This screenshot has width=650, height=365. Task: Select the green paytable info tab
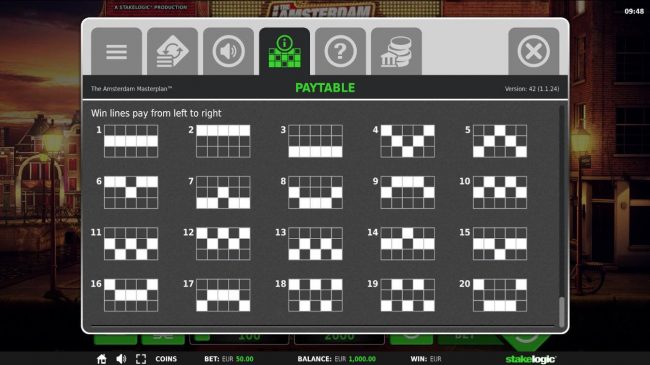[284, 51]
